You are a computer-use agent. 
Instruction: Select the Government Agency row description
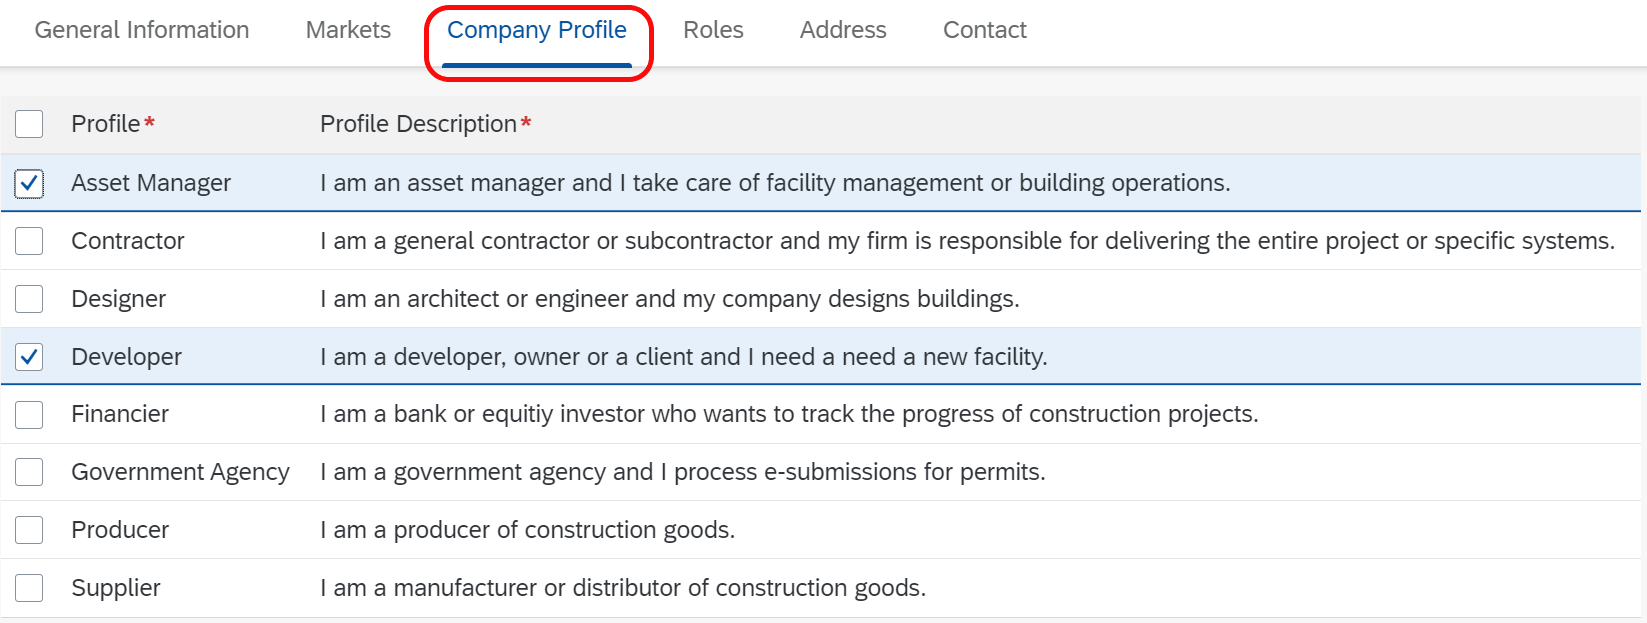tap(683, 472)
